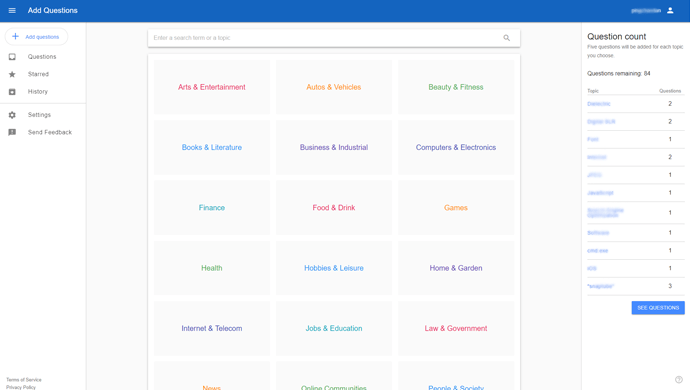Viewport: 690px width, 390px height.
Task: Open the hamburger navigation menu
Action: pyautogui.click(x=12, y=10)
